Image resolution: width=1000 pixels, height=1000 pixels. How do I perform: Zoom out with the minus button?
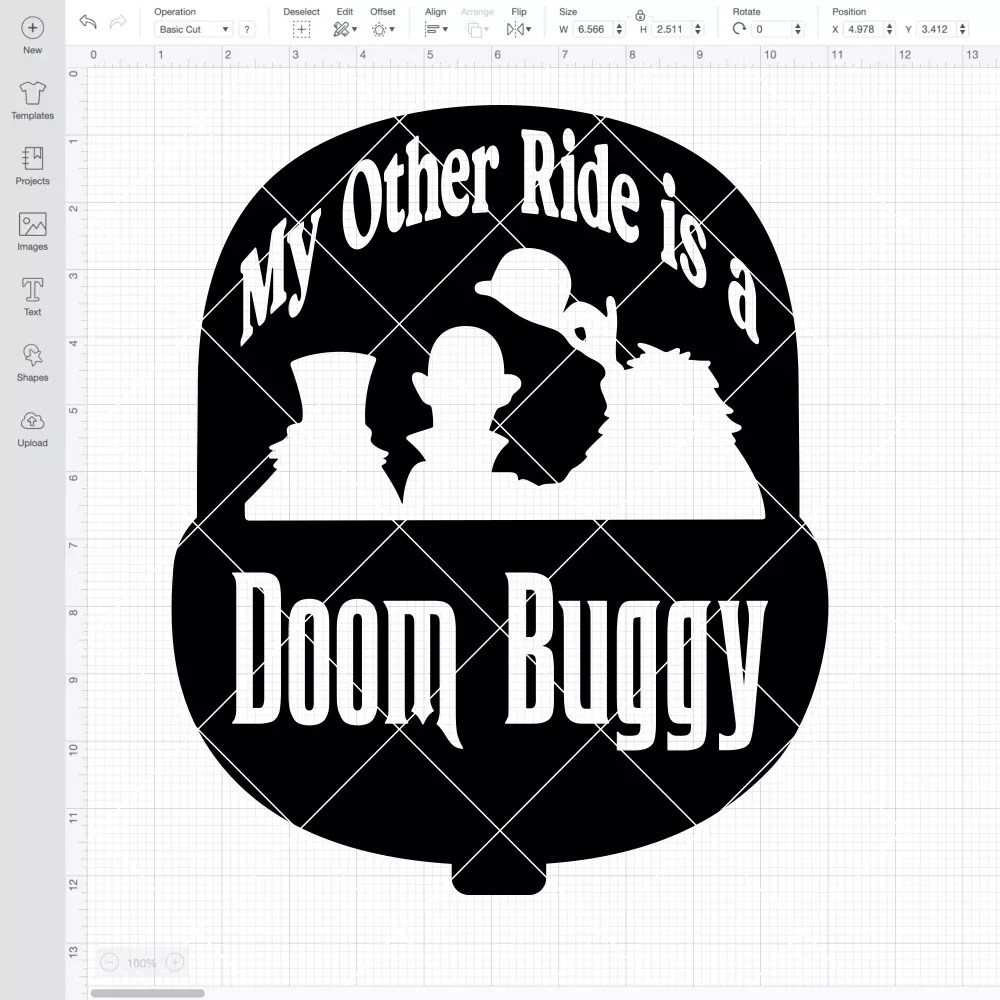tap(110, 962)
